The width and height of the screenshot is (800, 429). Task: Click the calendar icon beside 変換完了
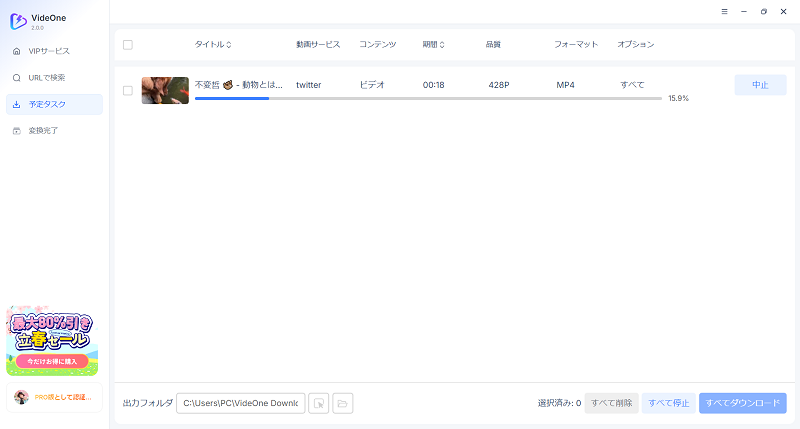click(17, 131)
